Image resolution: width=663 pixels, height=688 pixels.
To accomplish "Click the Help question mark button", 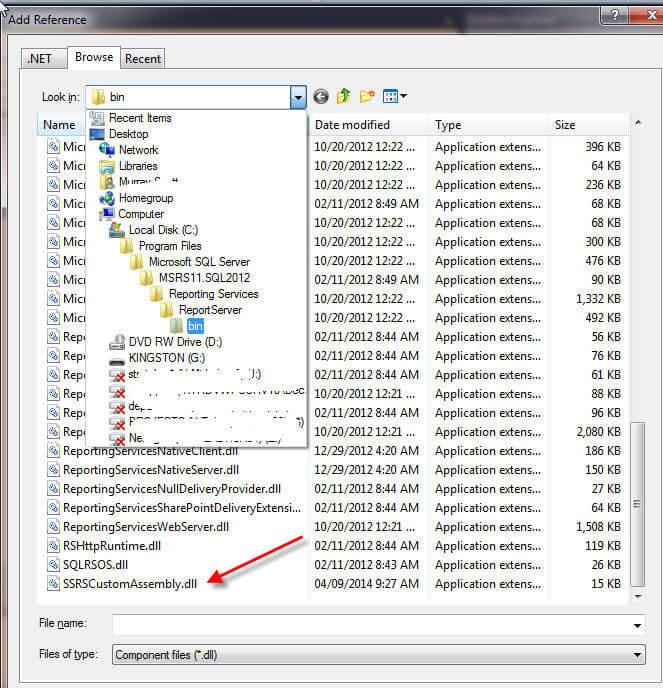I will pyautogui.click(x=615, y=16).
